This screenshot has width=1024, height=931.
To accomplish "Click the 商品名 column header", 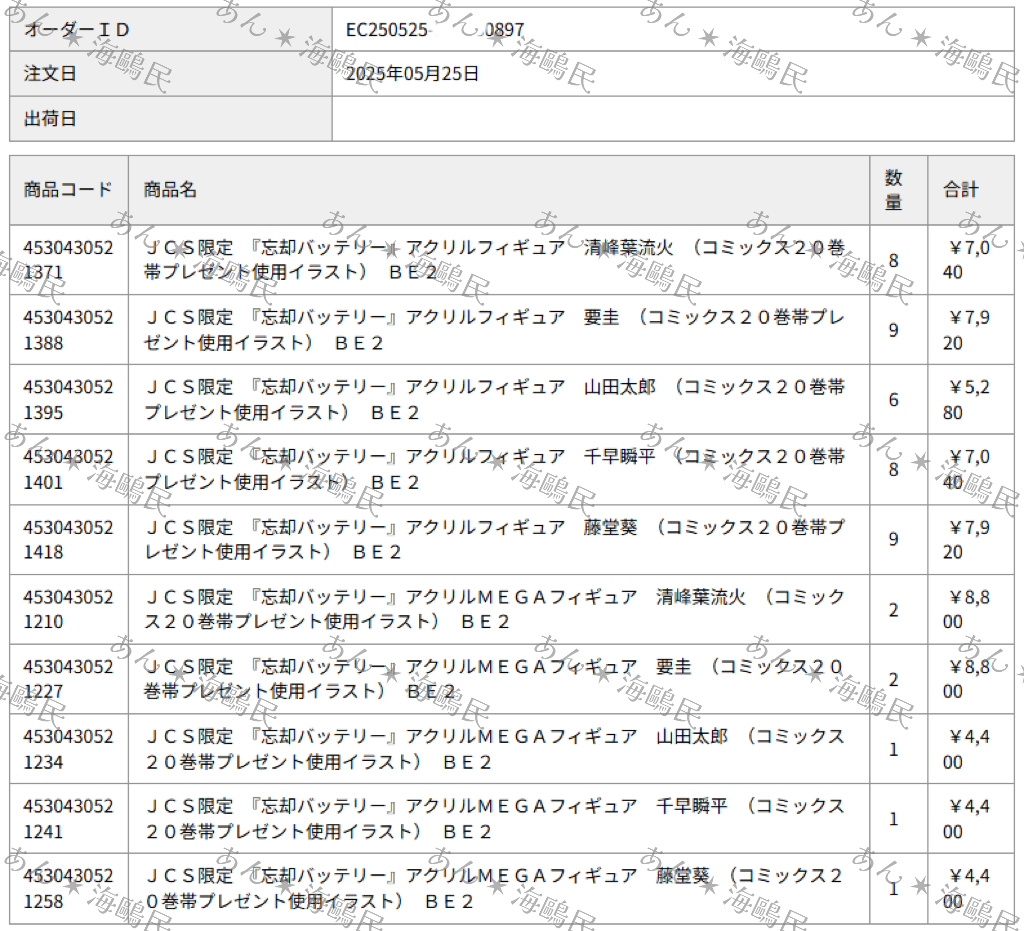I will [499, 190].
